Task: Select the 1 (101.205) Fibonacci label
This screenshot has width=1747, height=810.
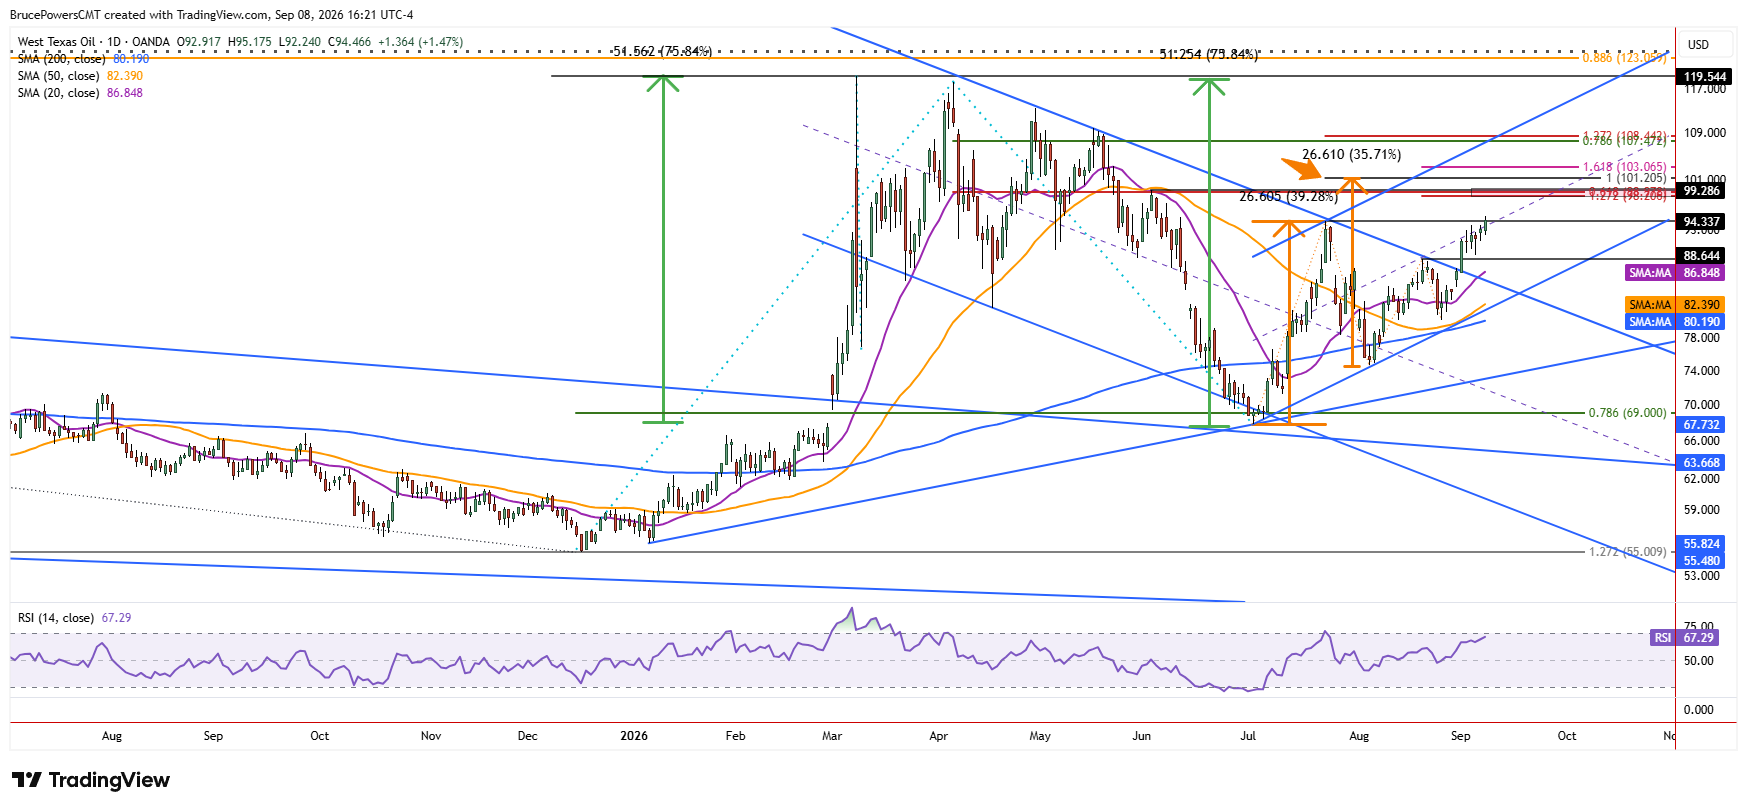Action: (1637, 178)
